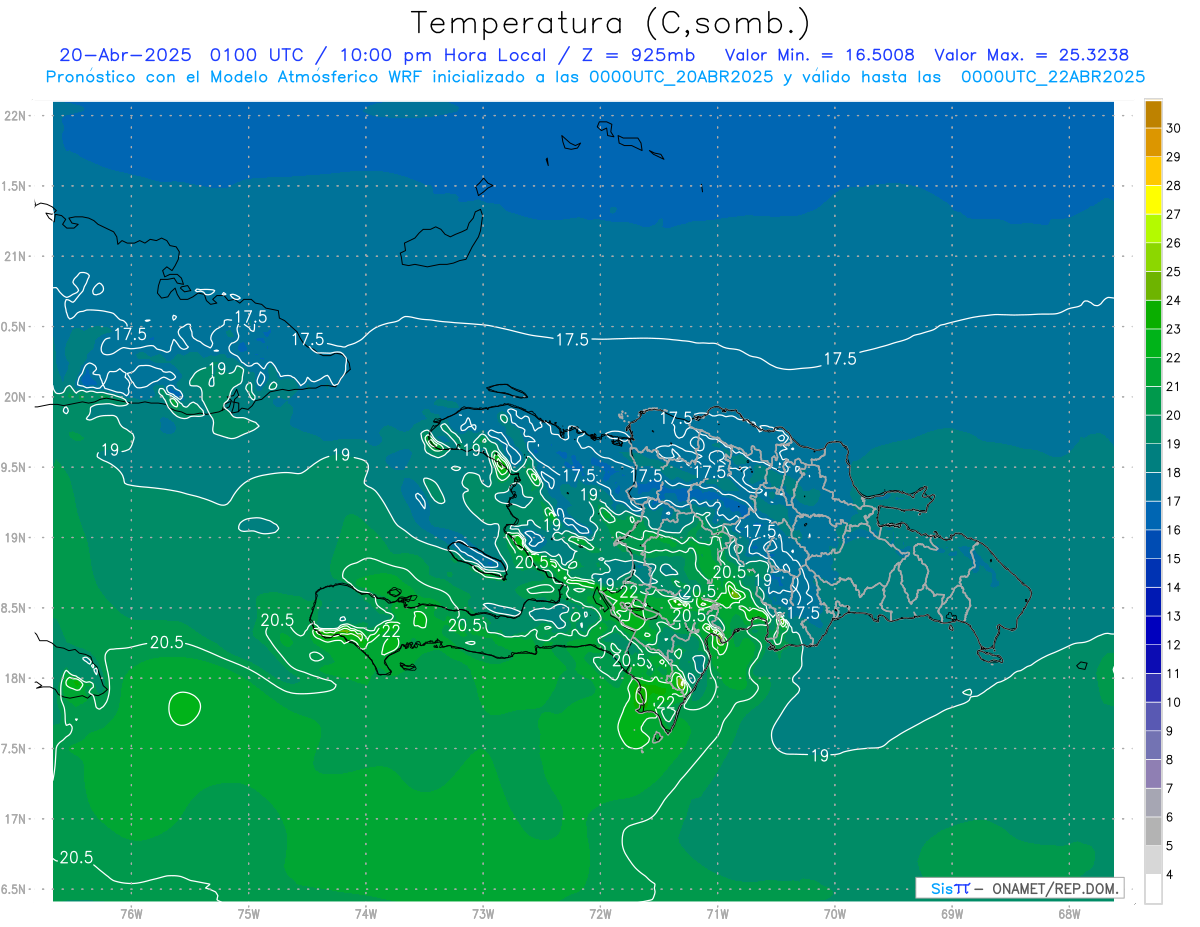
Task: Click the '22N' latitude axis label
Action: pos(16,115)
